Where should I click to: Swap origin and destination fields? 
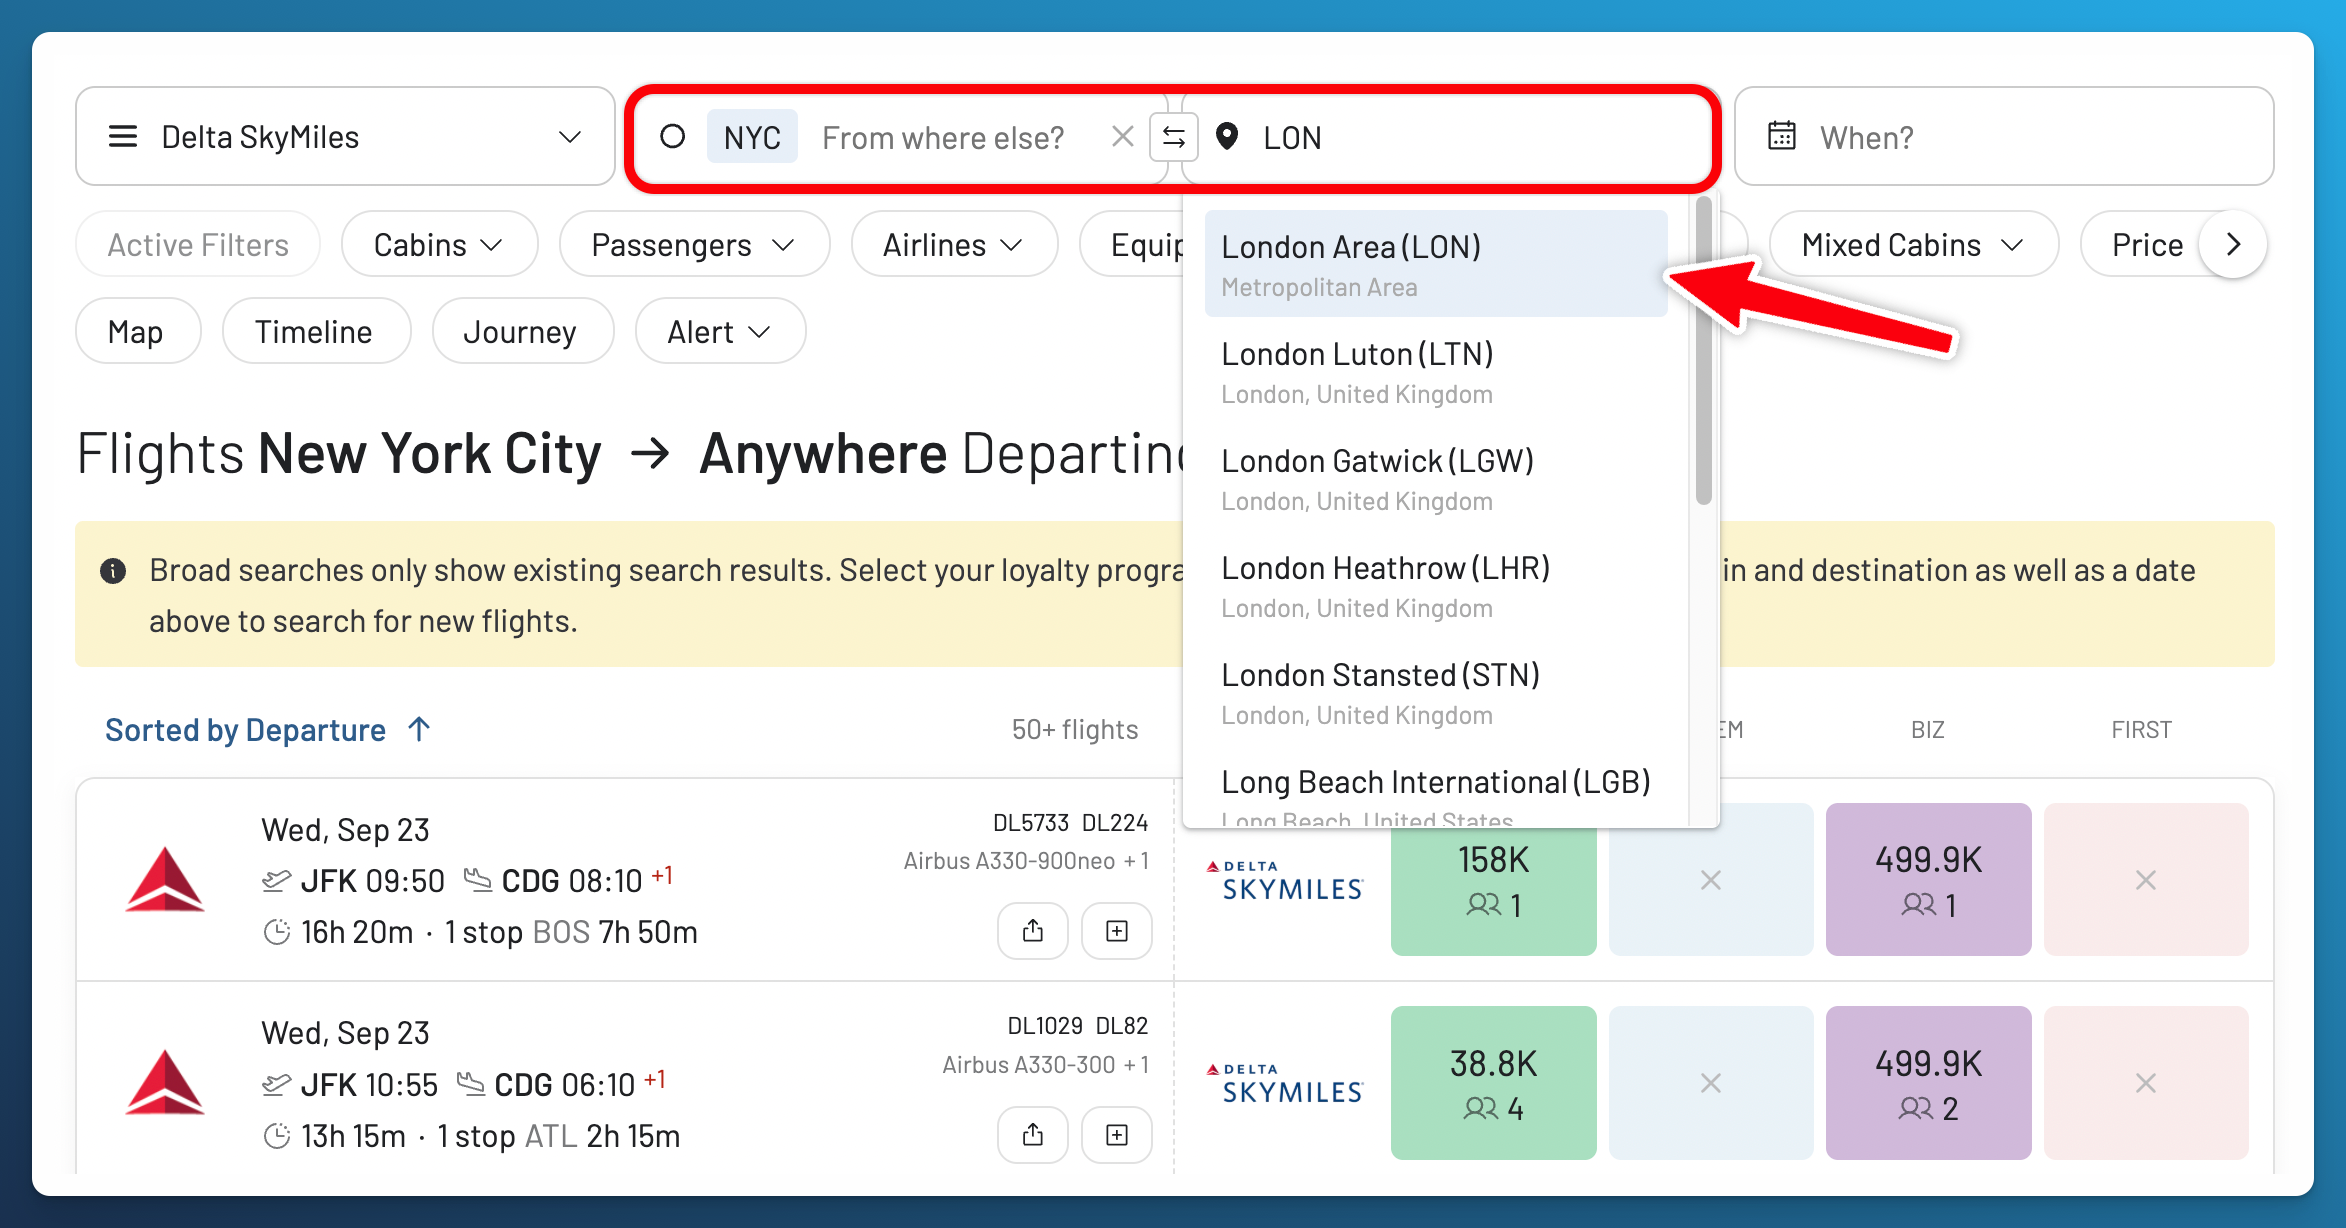coord(1174,137)
